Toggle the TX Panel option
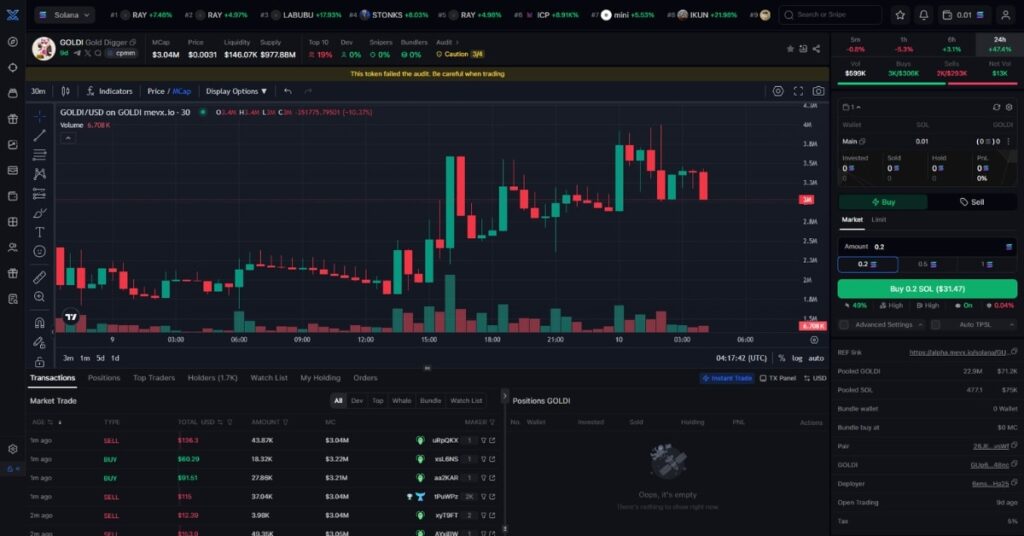The height and width of the screenshot is (536, 1024). click(778, 378)
